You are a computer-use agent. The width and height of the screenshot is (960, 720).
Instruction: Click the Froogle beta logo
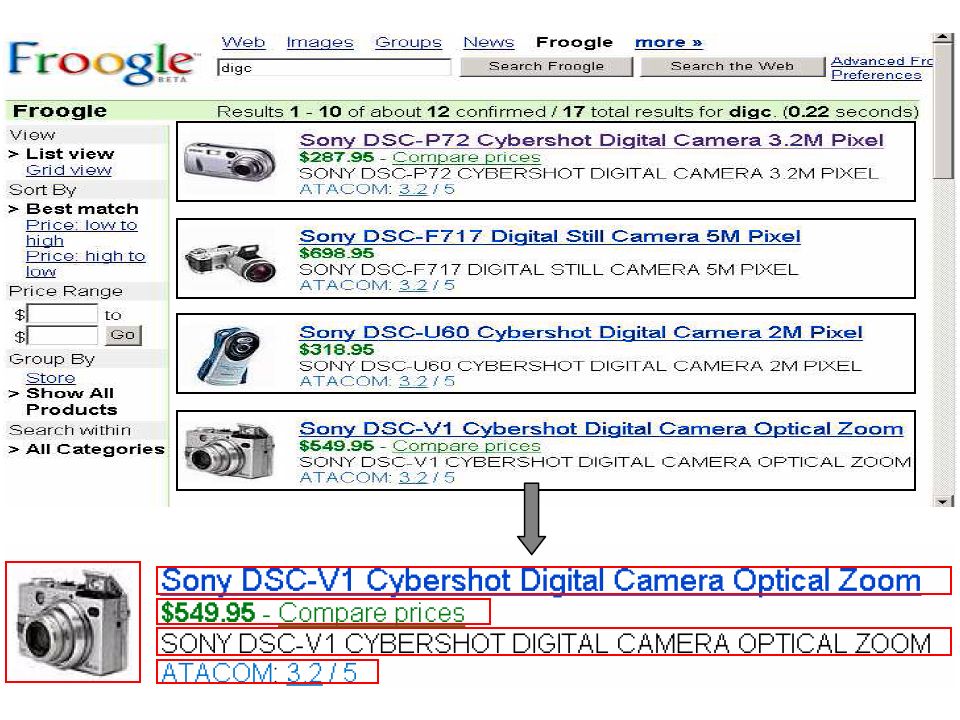click(x=102, y=62)
